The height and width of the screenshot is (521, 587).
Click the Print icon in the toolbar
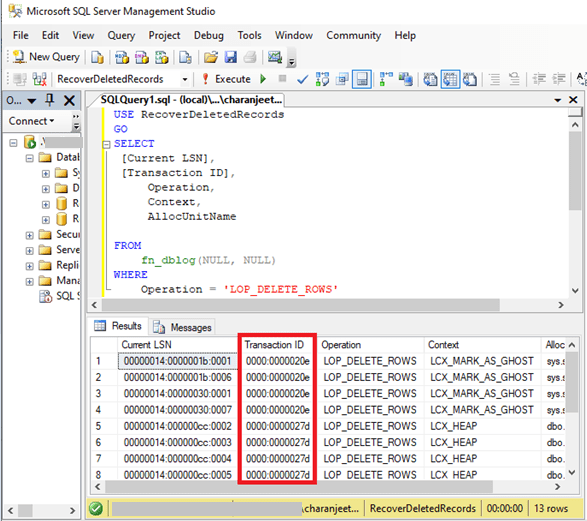tap(250, 57)
